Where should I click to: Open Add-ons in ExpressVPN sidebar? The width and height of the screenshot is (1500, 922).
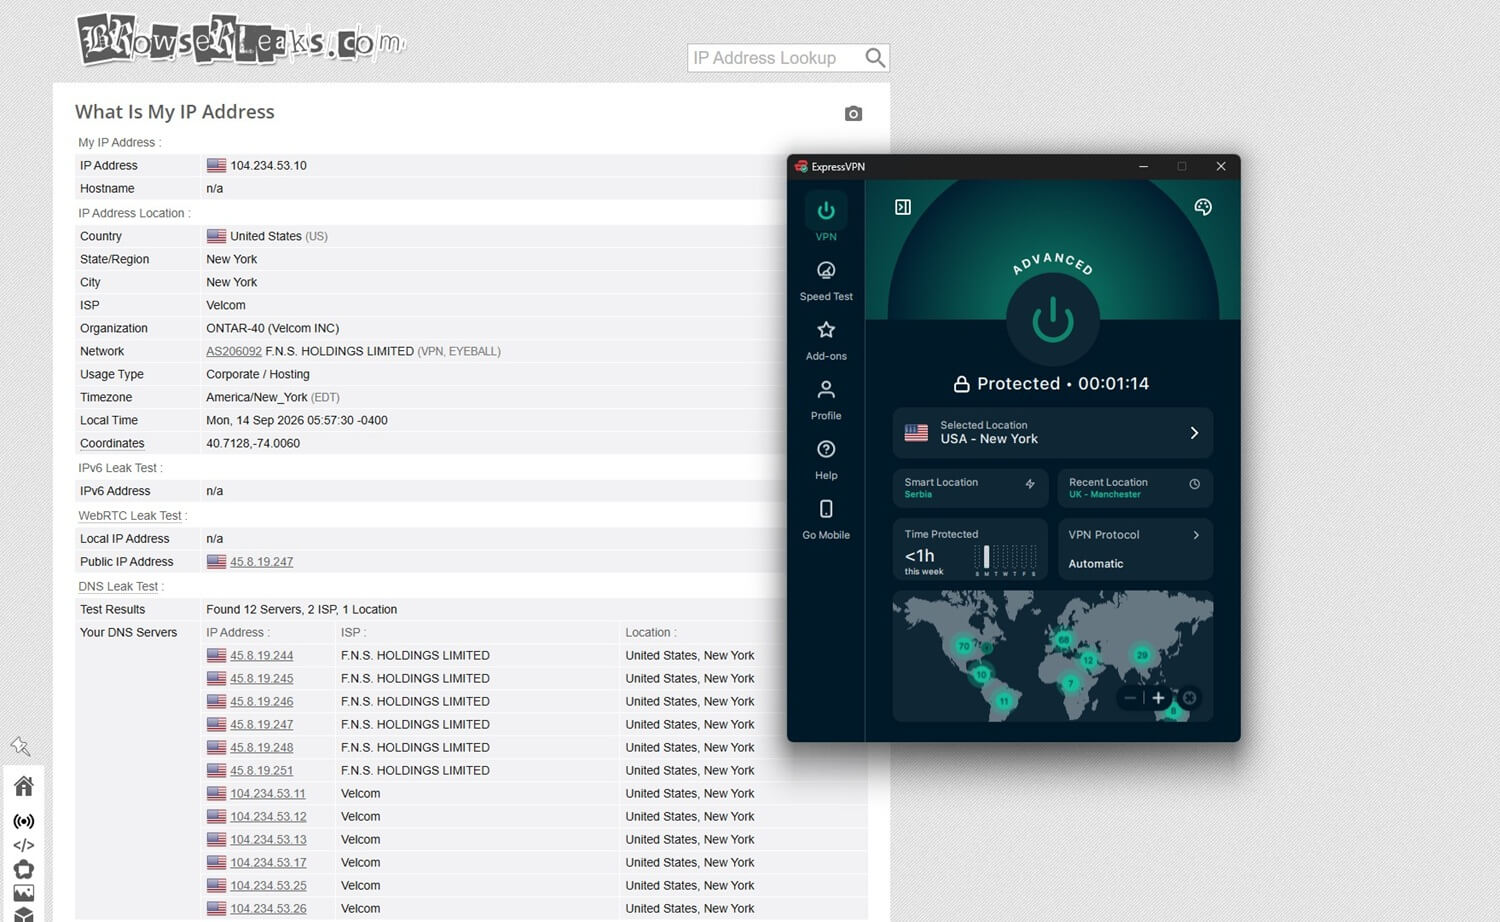coord(826,340)
